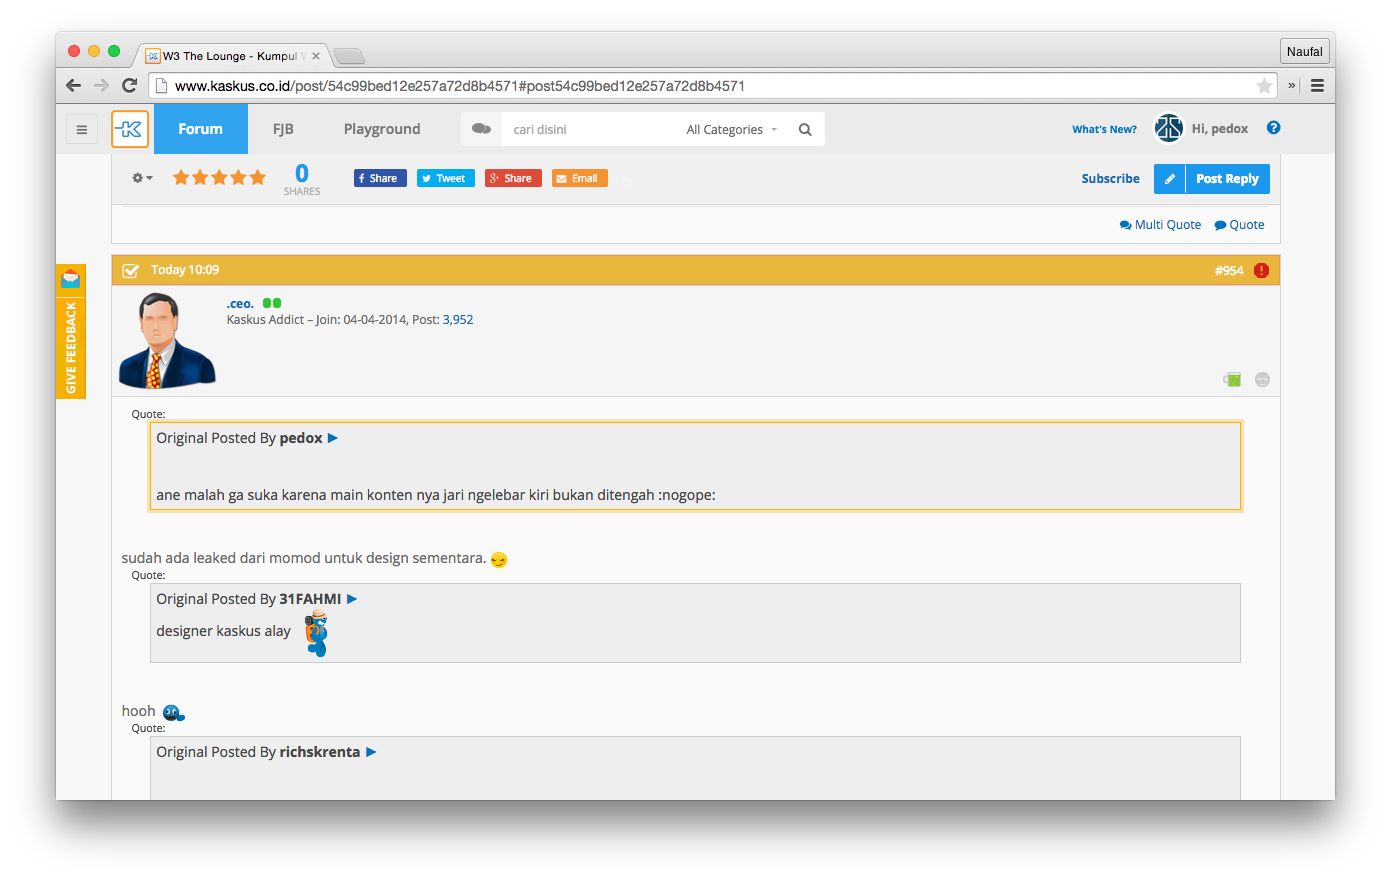1391x880 pixels.
Task: Open Playground tab
Action: point(382,129)
